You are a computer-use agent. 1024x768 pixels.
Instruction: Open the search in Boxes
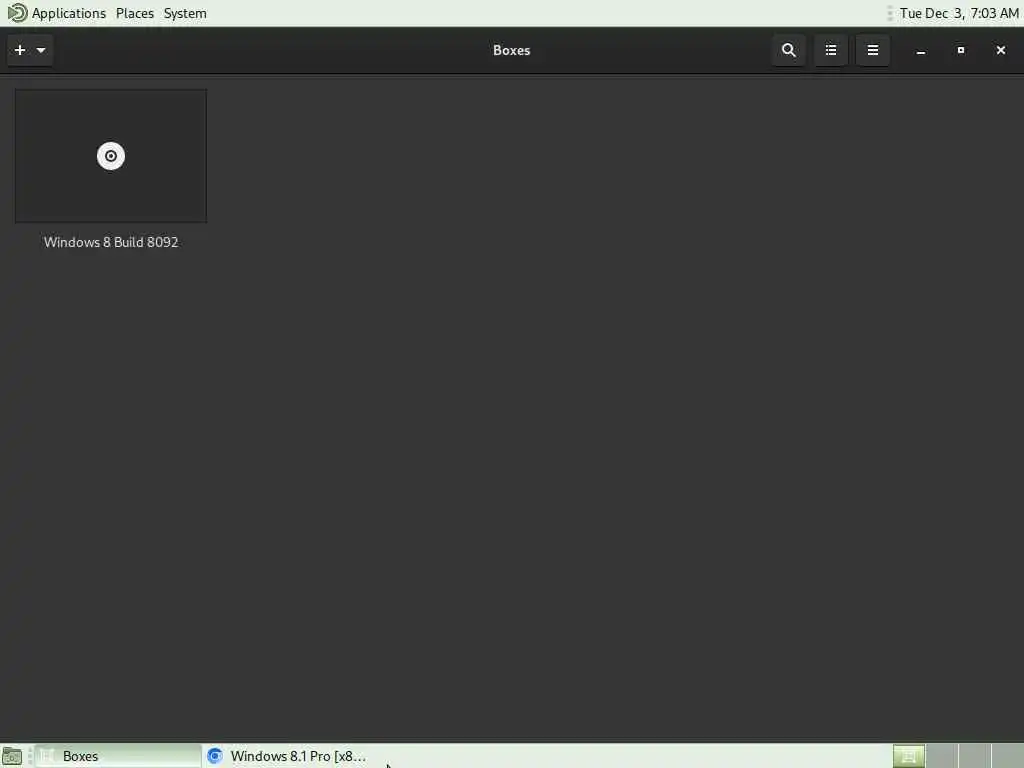pyautogui.click(x=788, y=50)
